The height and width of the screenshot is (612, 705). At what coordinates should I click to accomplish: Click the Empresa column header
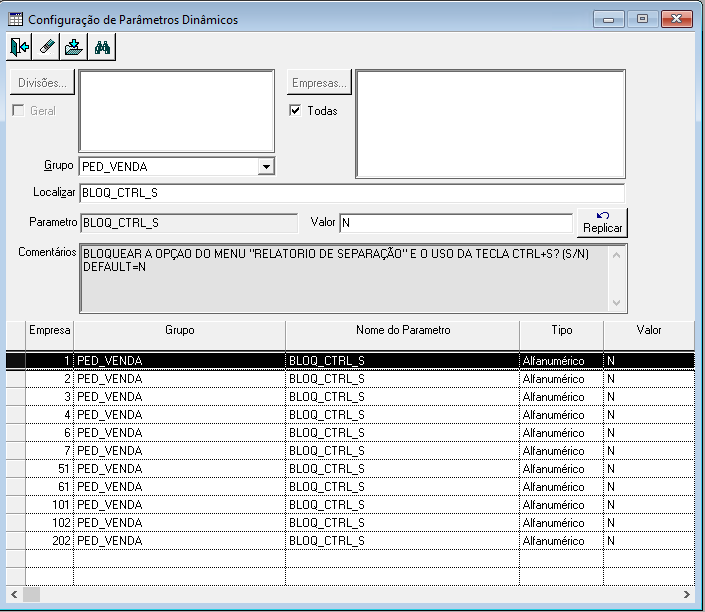click(49, 335)
